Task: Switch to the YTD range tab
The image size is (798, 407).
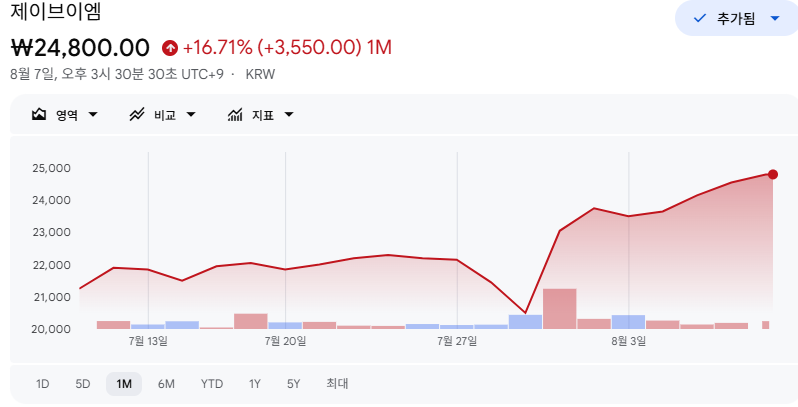Action: (212, 384)
